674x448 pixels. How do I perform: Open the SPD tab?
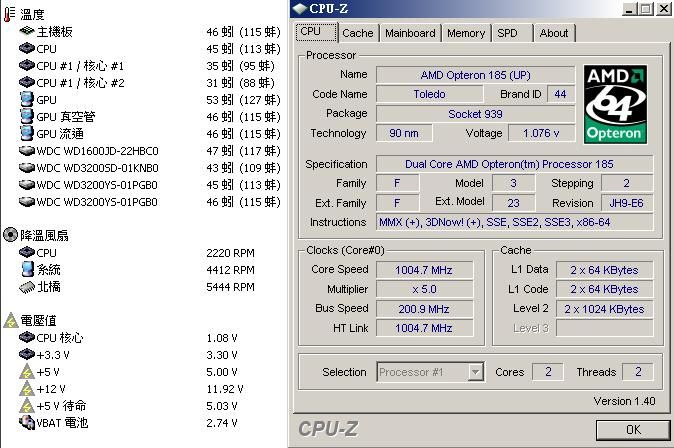tap(508, 33)
